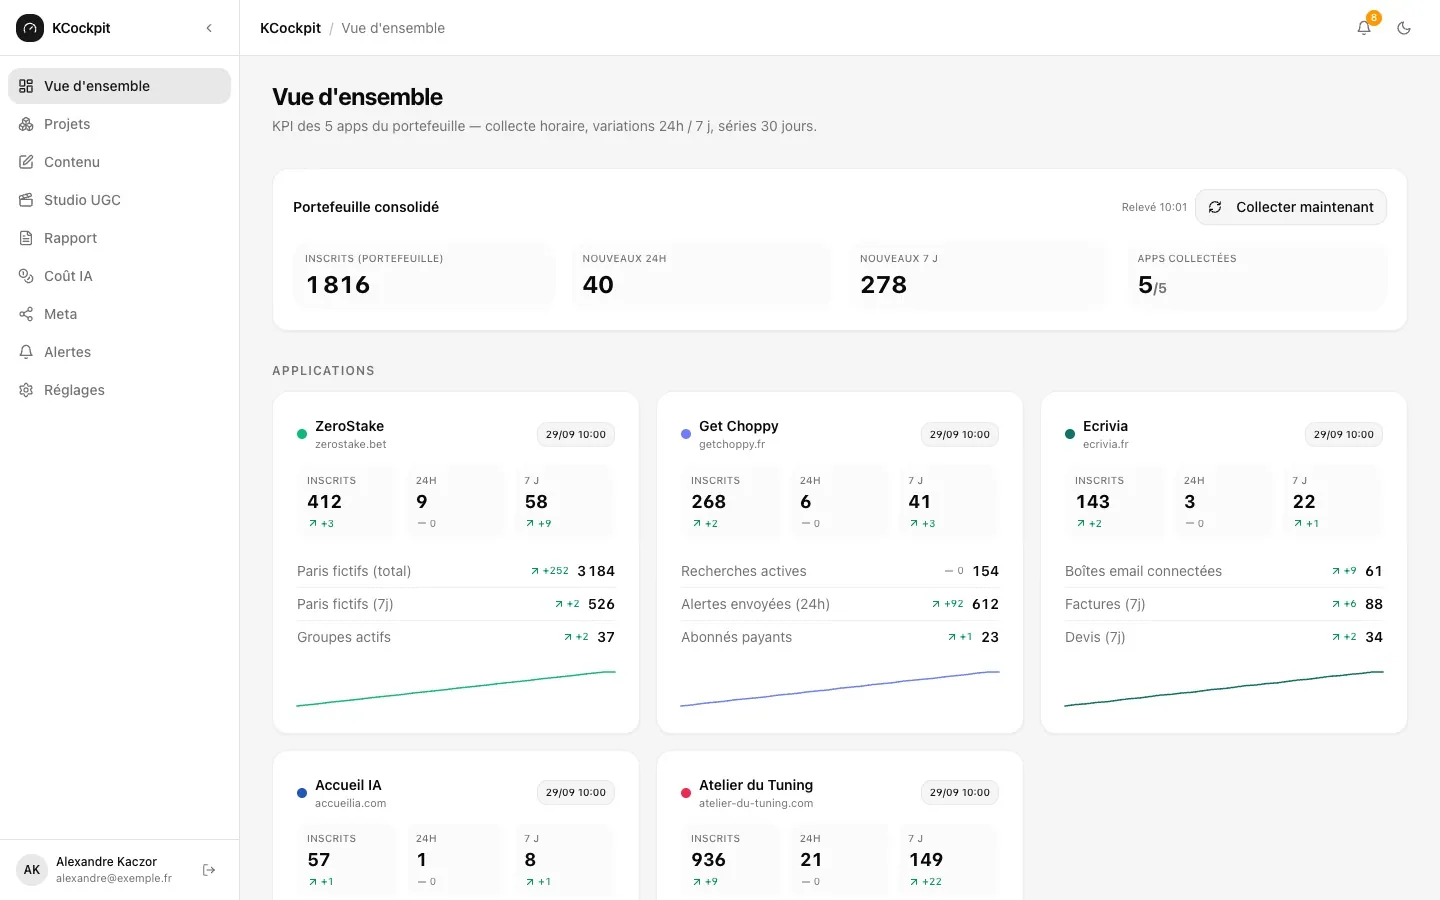Open Réglages settings page
This screenshot has width=1440, height=900.
(x=119, y=390)
